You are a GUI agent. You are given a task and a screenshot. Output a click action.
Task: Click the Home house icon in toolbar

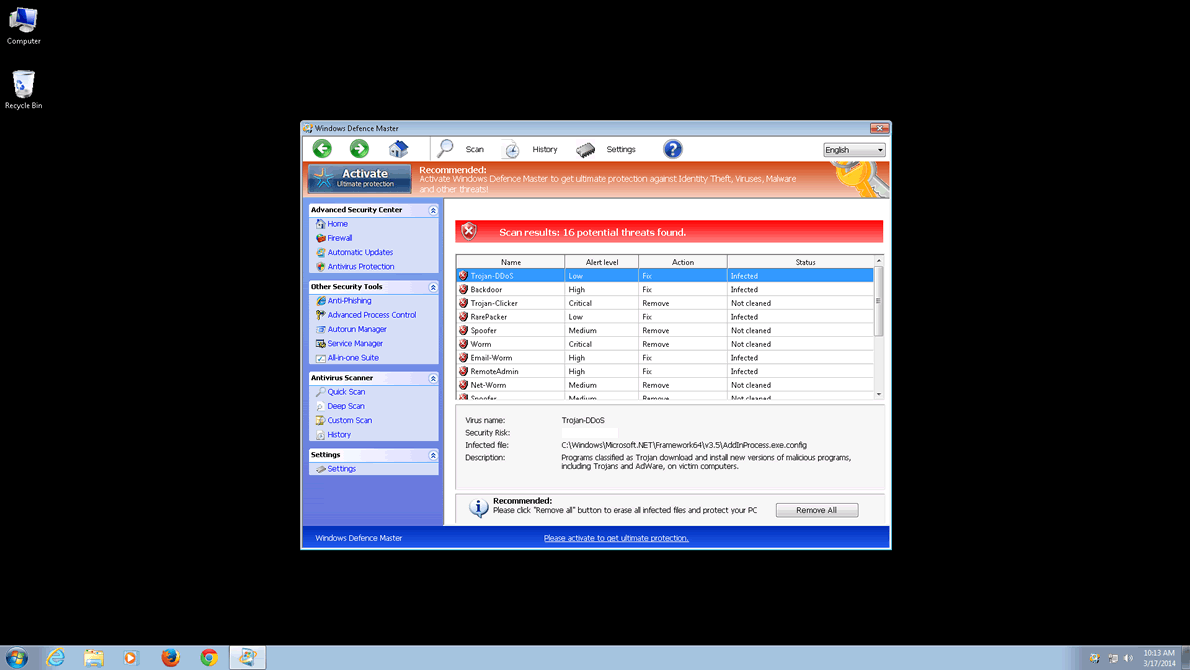point(398,149)
